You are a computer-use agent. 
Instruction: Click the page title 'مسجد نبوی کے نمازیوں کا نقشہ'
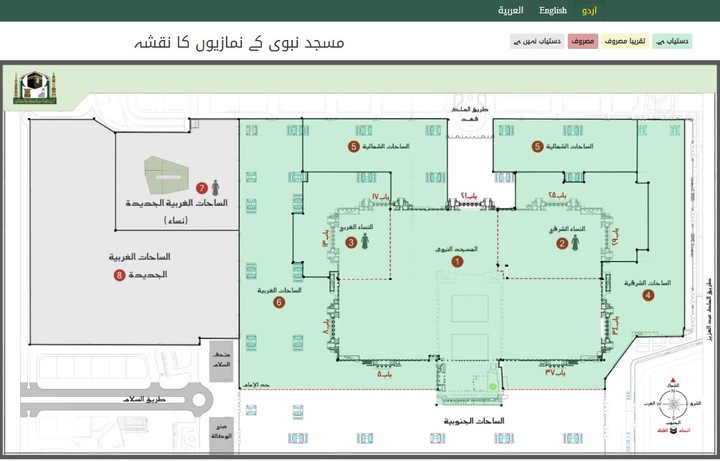[240, 42]
